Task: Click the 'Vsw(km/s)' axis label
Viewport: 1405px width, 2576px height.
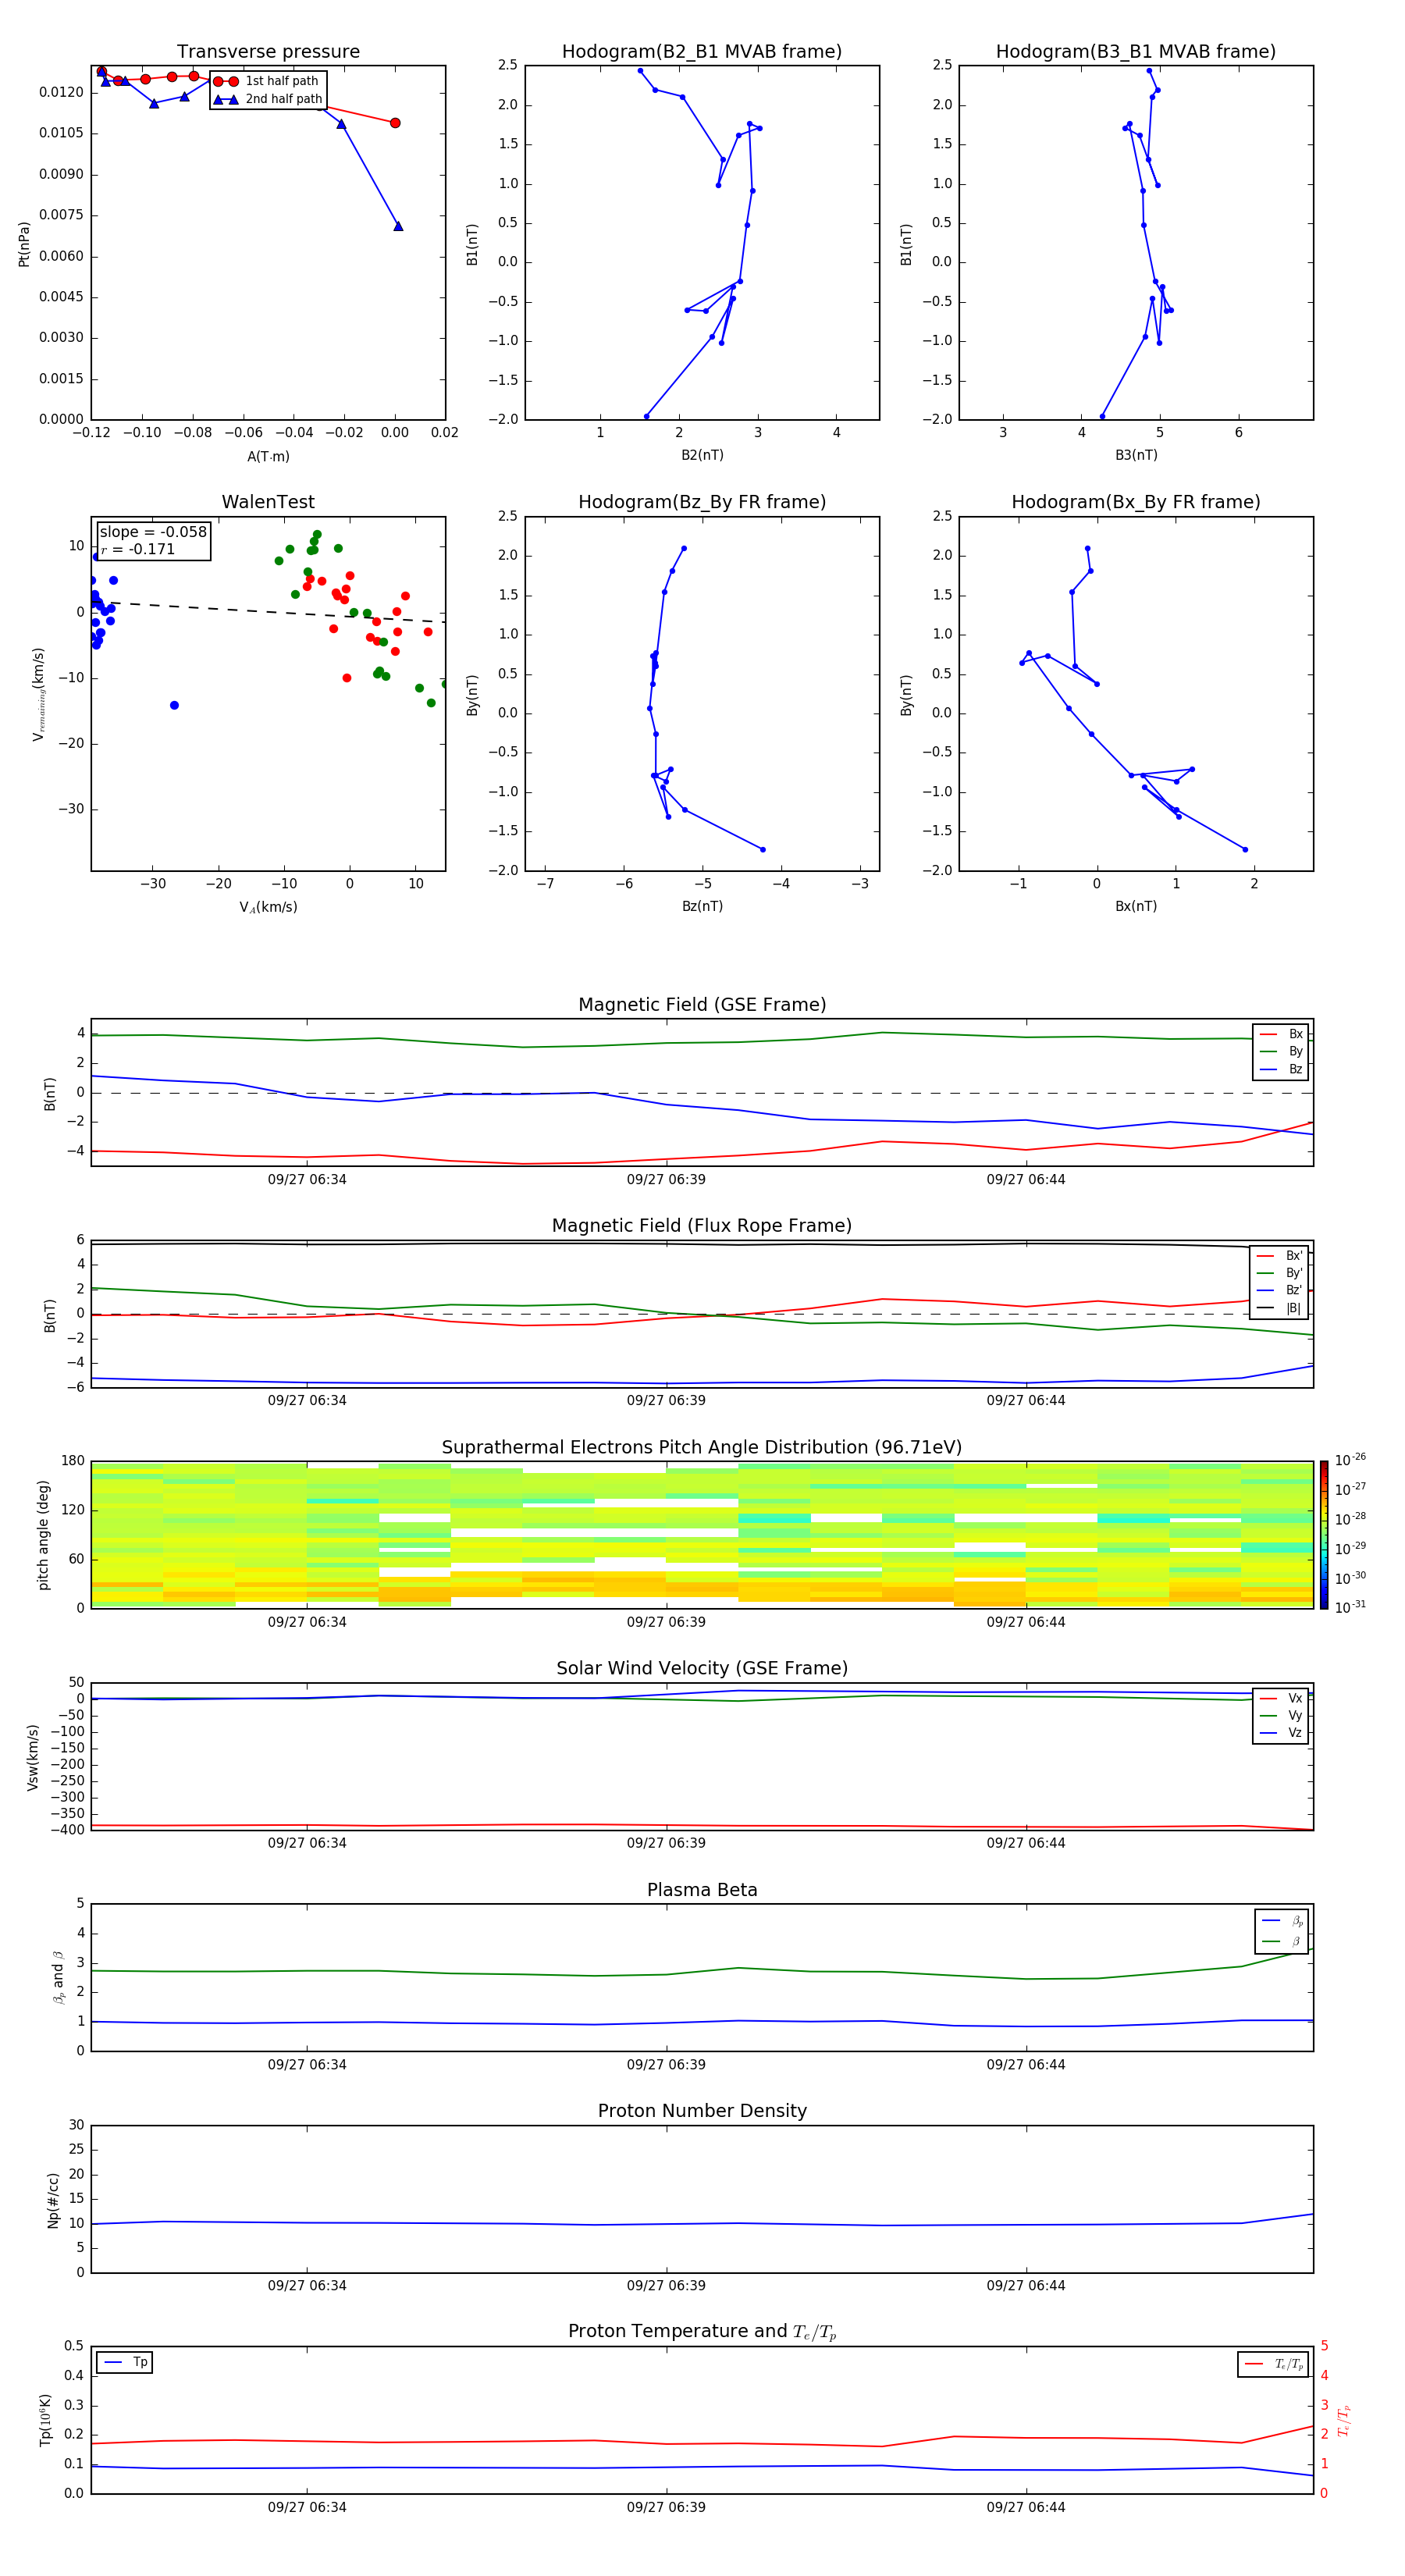Action: (x=33, y=1756)
